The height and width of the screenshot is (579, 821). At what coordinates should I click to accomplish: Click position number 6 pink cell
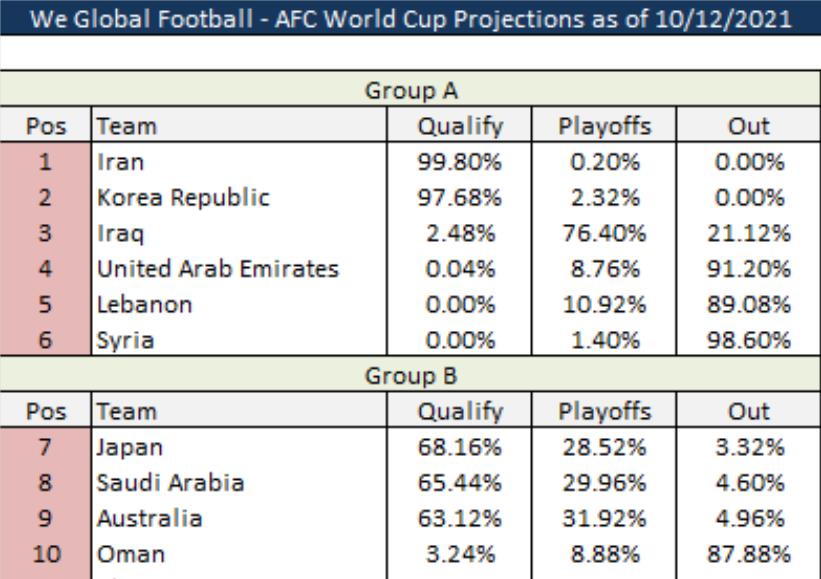44,341
